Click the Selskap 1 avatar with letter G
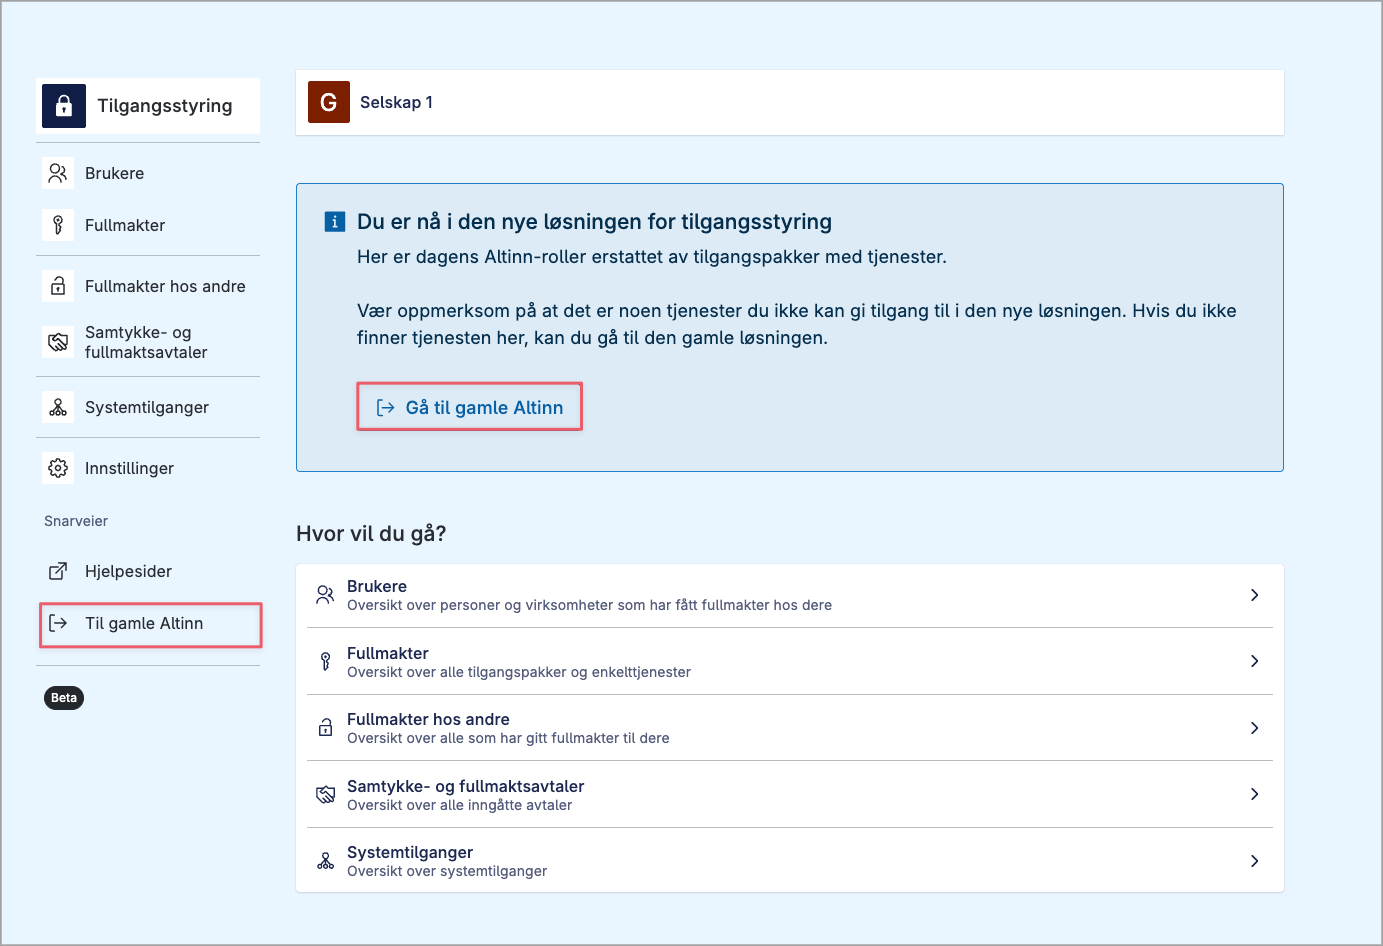The image size is (1383, 946). pos(328,102)
